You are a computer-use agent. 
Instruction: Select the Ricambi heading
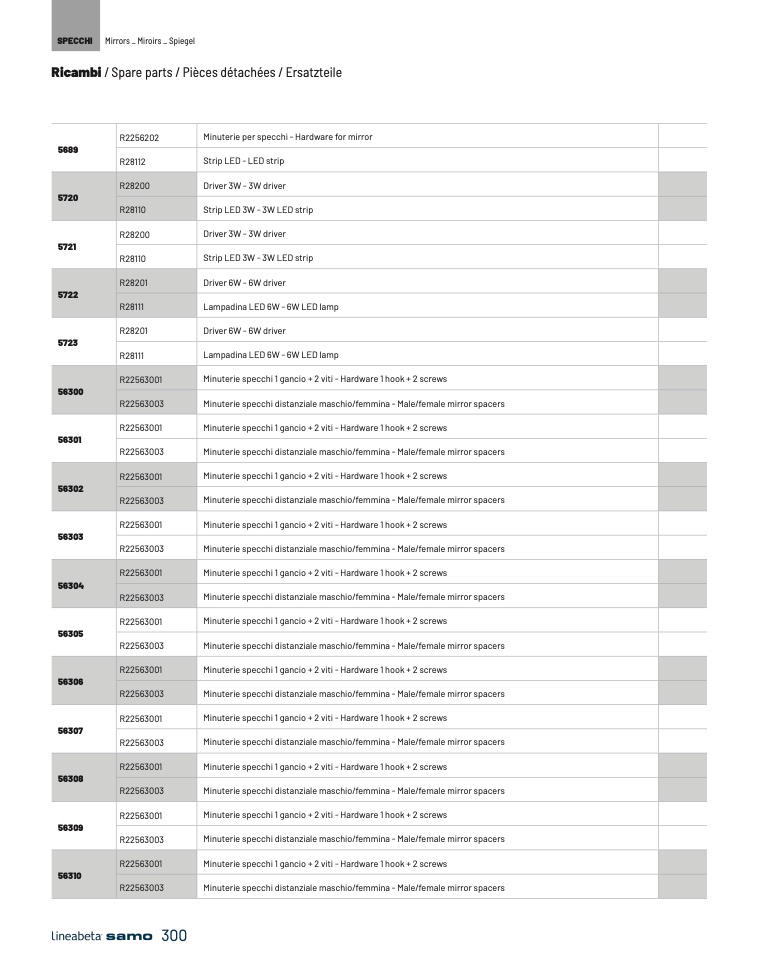coord(76,73)
